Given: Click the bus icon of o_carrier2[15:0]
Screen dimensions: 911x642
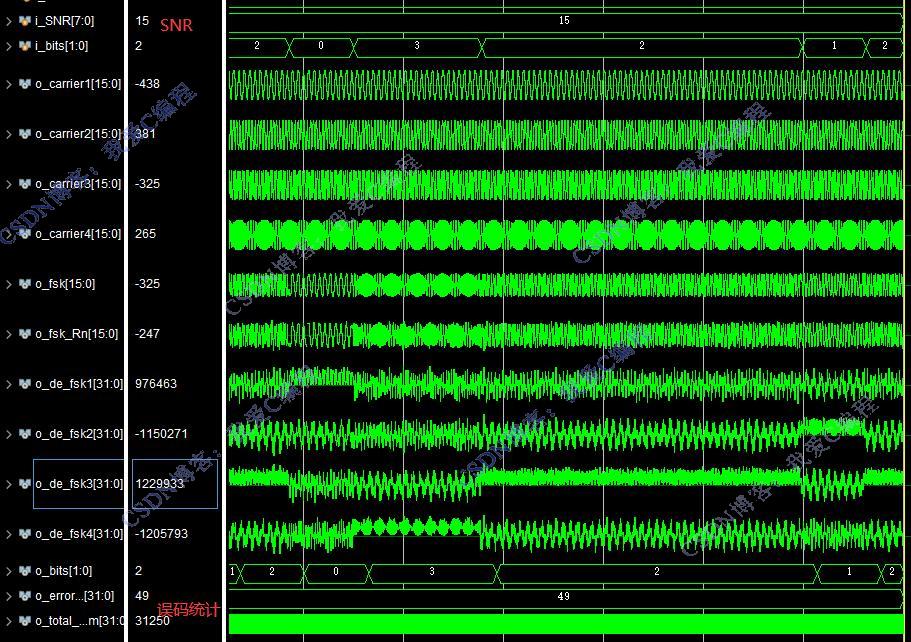Looking at the screenshot, I should click(x=24, y=134).
